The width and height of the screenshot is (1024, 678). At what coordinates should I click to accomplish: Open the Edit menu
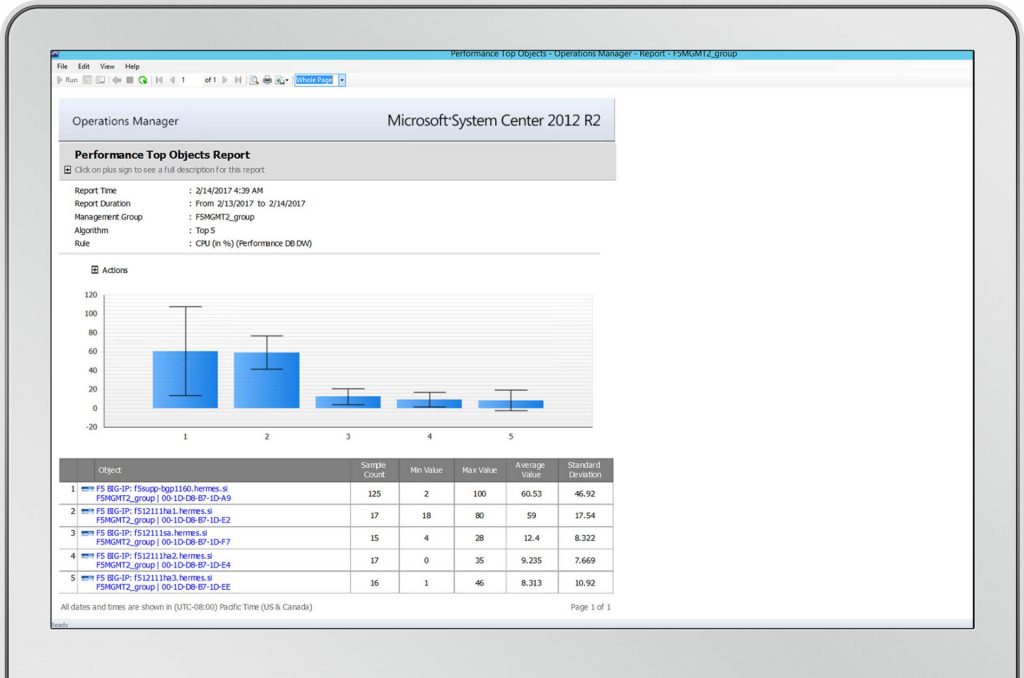[84, 66]
